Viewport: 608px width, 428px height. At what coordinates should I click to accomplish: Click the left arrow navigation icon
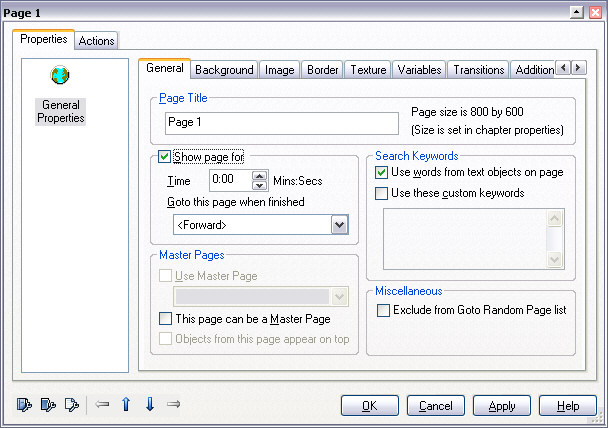[x=102, y=404]
